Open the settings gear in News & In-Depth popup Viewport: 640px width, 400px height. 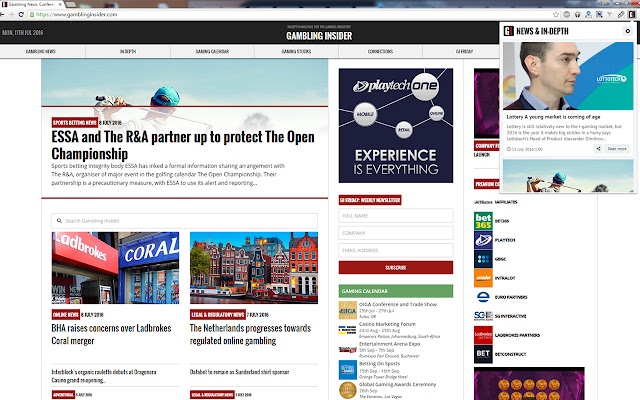[x=628, y=31]
